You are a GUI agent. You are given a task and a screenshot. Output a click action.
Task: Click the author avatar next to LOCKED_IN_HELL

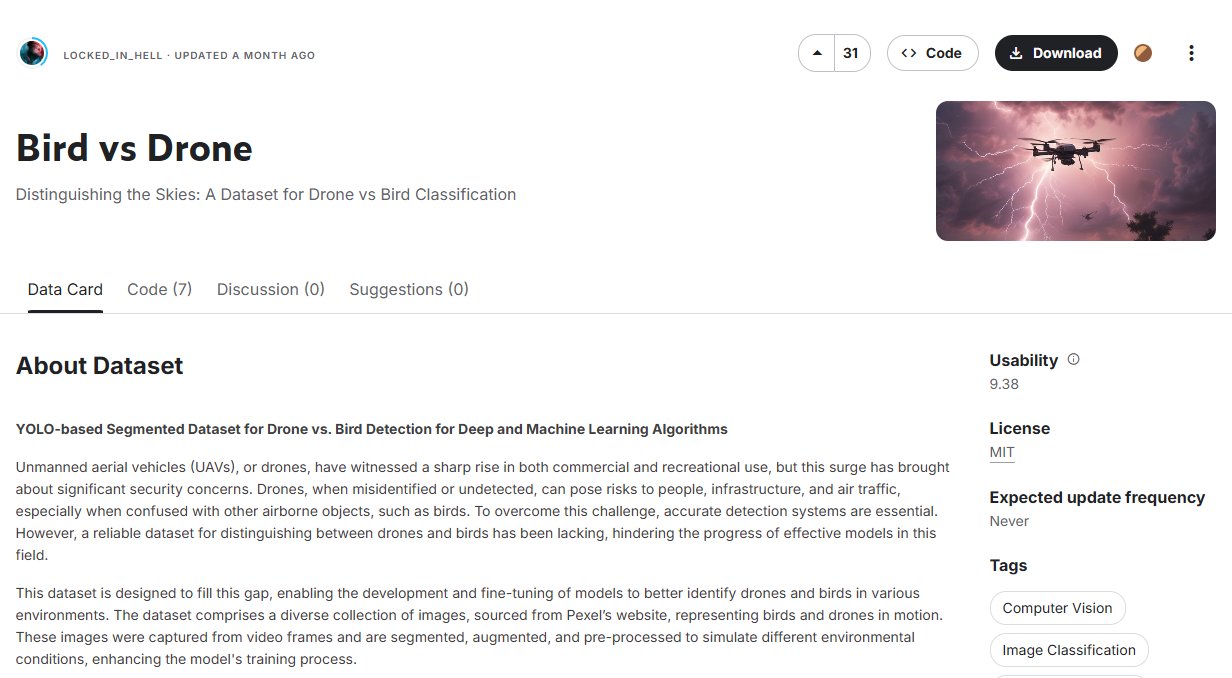(x=33, y=53)
